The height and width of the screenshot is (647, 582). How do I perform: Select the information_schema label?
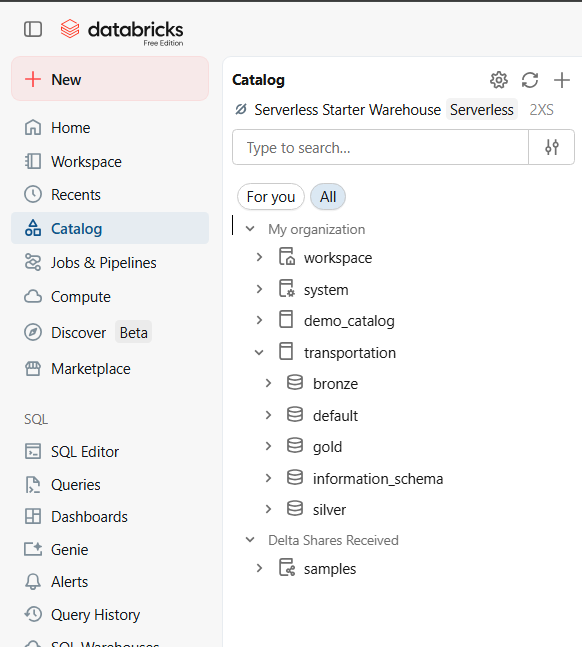pos(378,479)
